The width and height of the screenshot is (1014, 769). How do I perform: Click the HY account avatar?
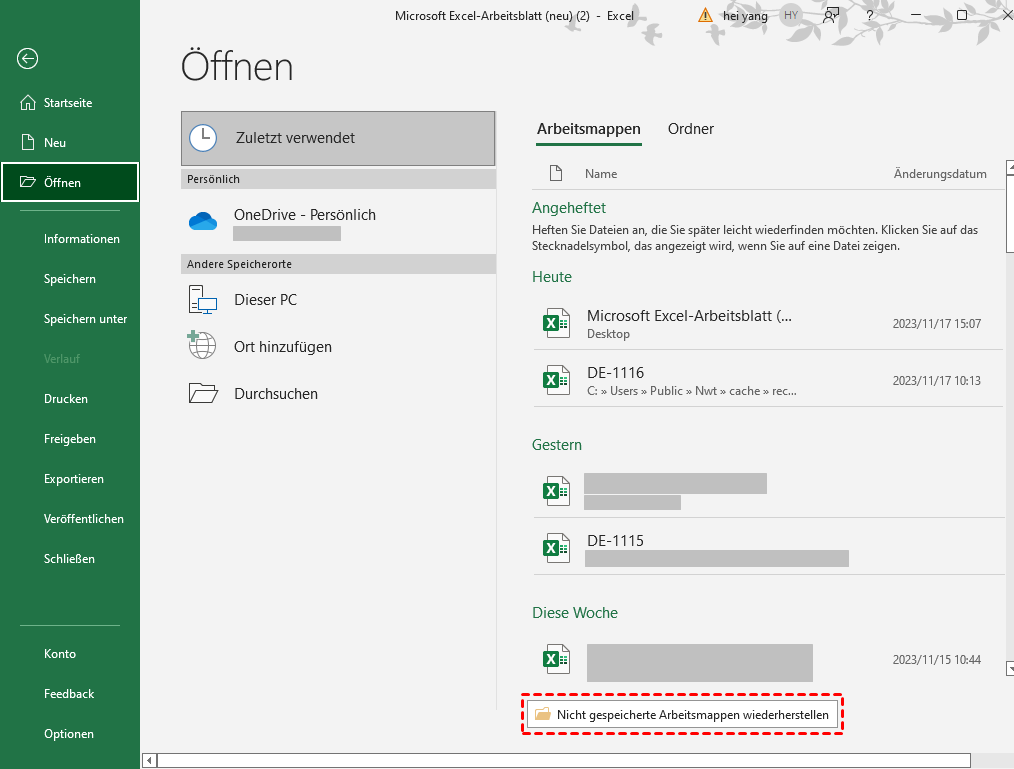coord(791,16)
